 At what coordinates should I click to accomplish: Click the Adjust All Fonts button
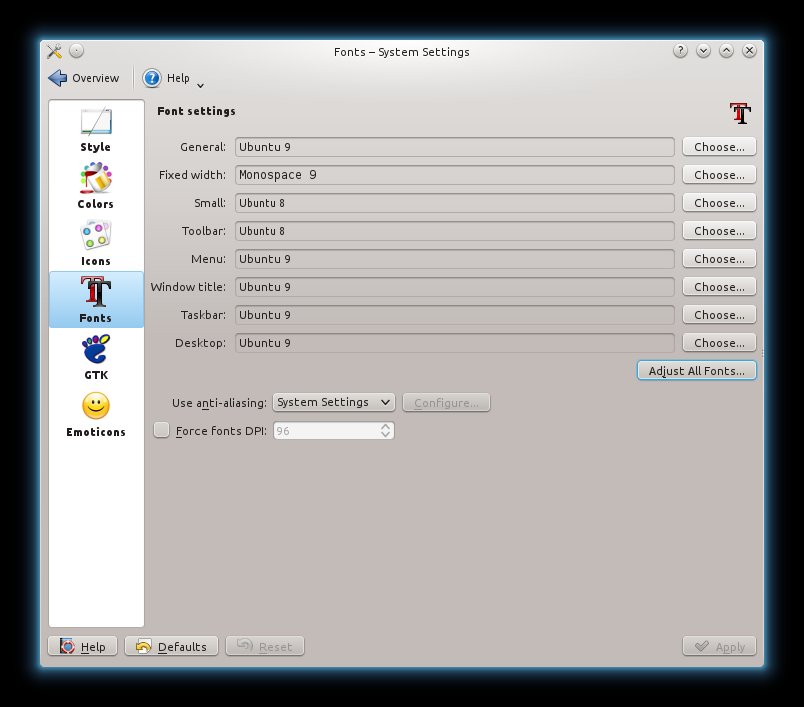(696, 371)
